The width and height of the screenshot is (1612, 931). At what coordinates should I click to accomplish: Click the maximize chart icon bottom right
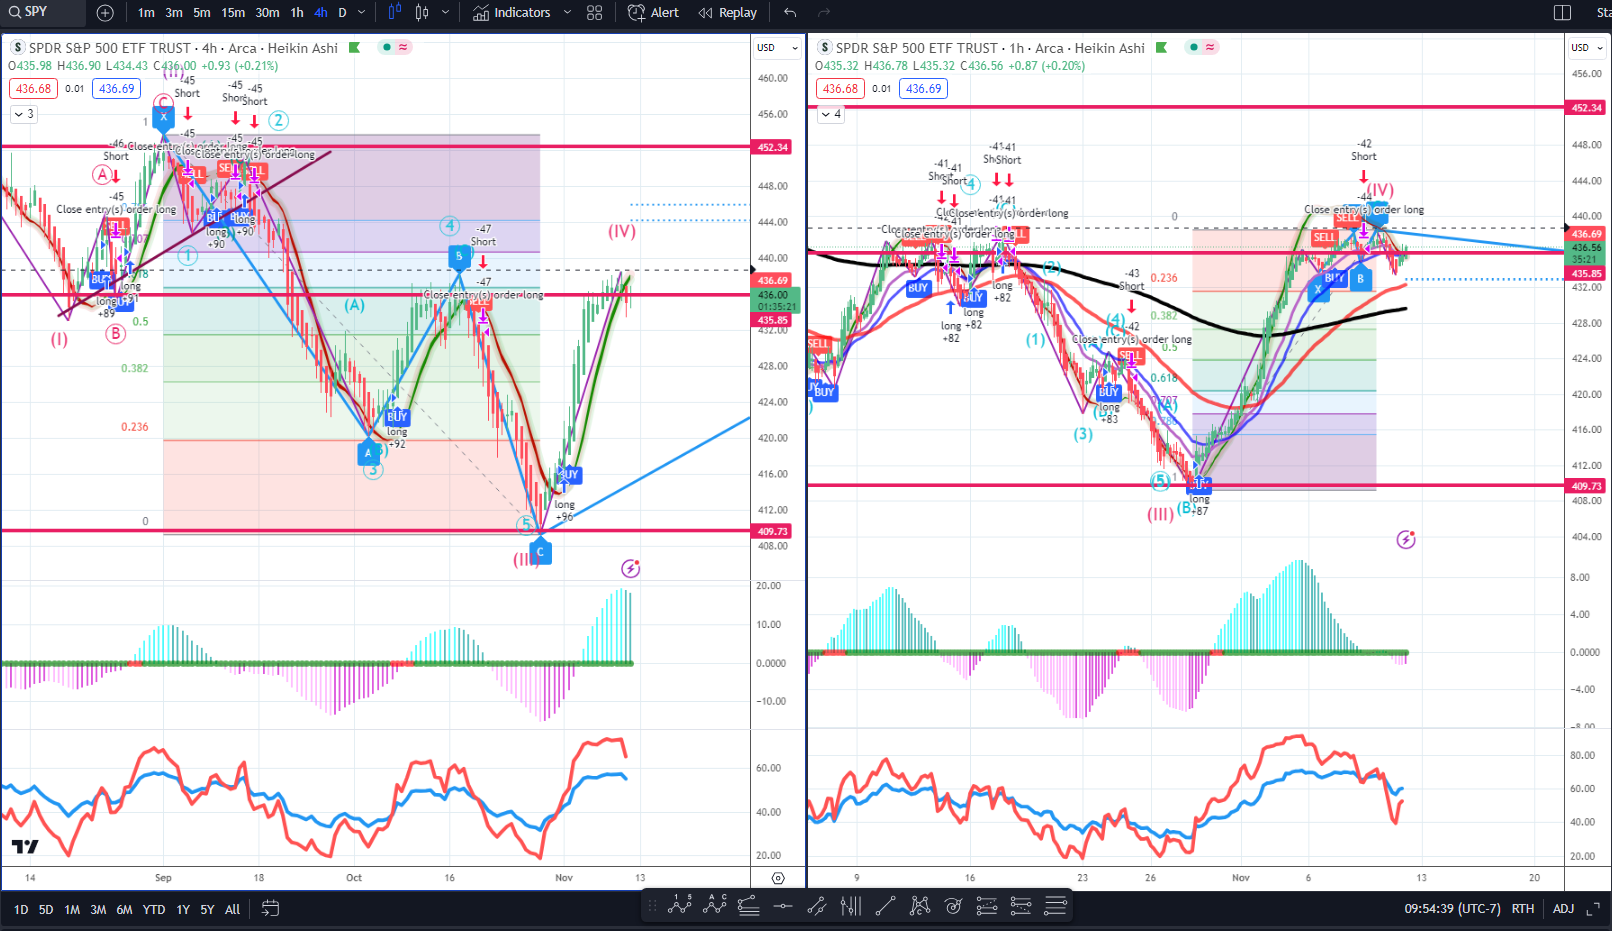pyautogui.click(x=1594, y=909)
